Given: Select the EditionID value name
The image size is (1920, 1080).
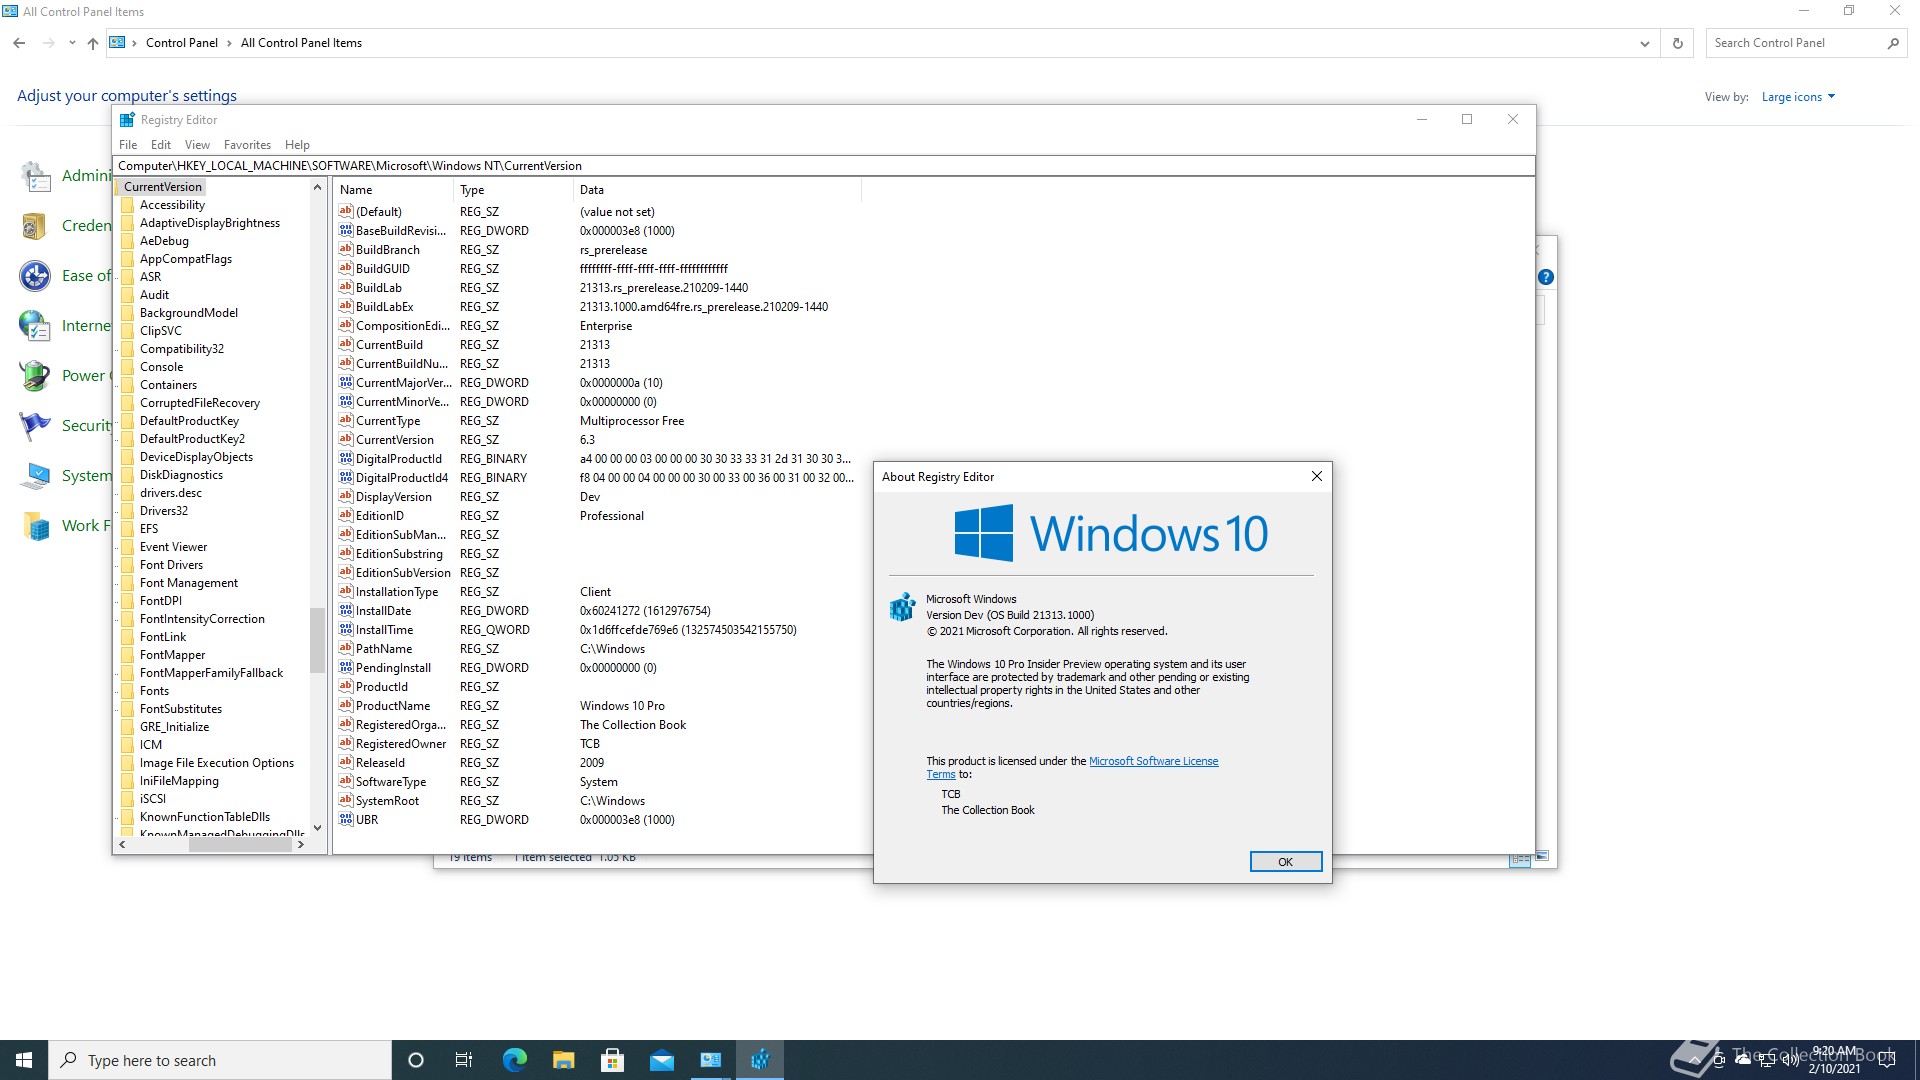Looking at the screenshot, I should 380,516.
